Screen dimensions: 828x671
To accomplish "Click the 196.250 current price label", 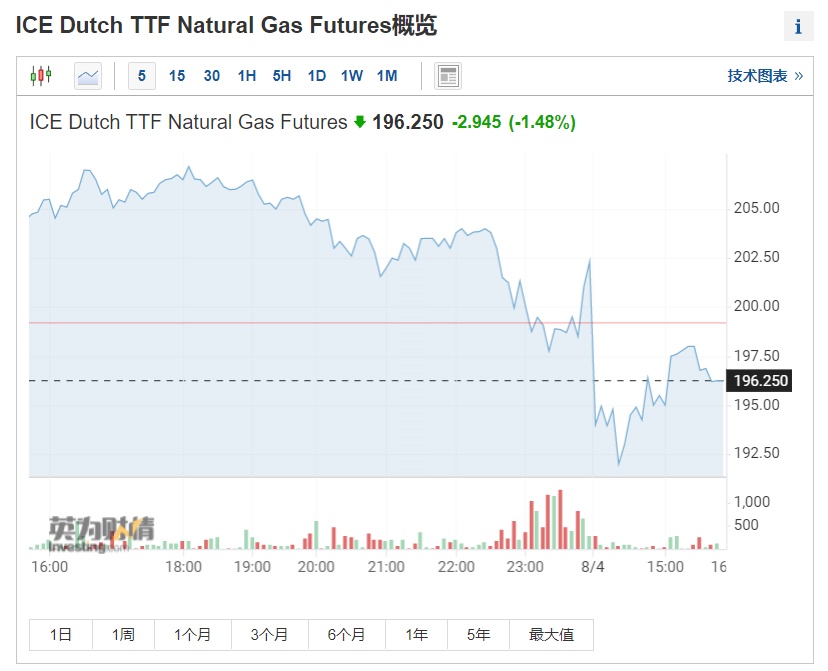I will click(x=761, y=381).
